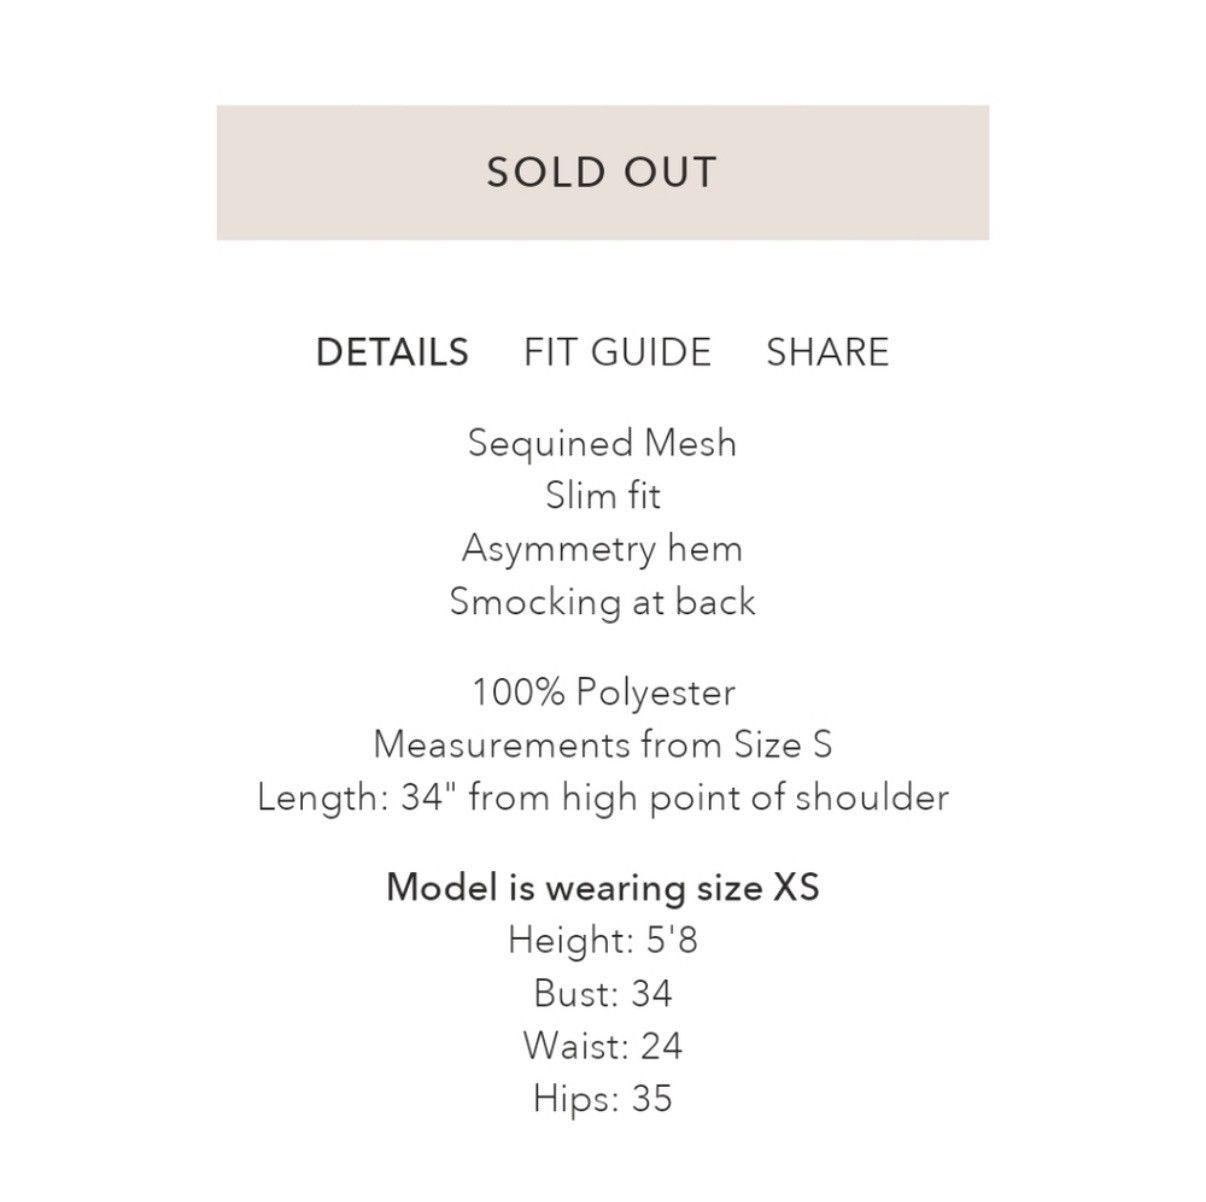Click the word 'Measurements'
Screen dimensions: 1206x1202
click(502, 745)
